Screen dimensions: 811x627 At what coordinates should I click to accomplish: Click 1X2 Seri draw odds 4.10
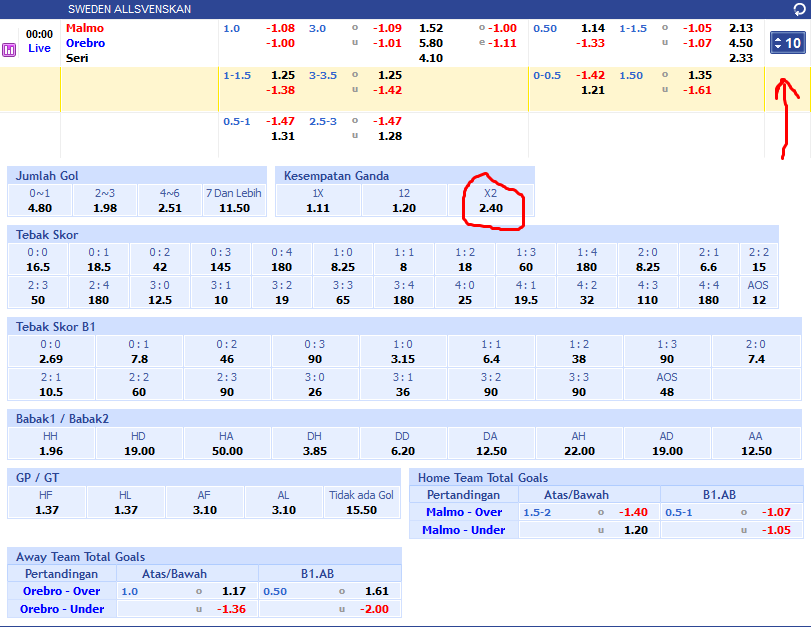point(431,58)
